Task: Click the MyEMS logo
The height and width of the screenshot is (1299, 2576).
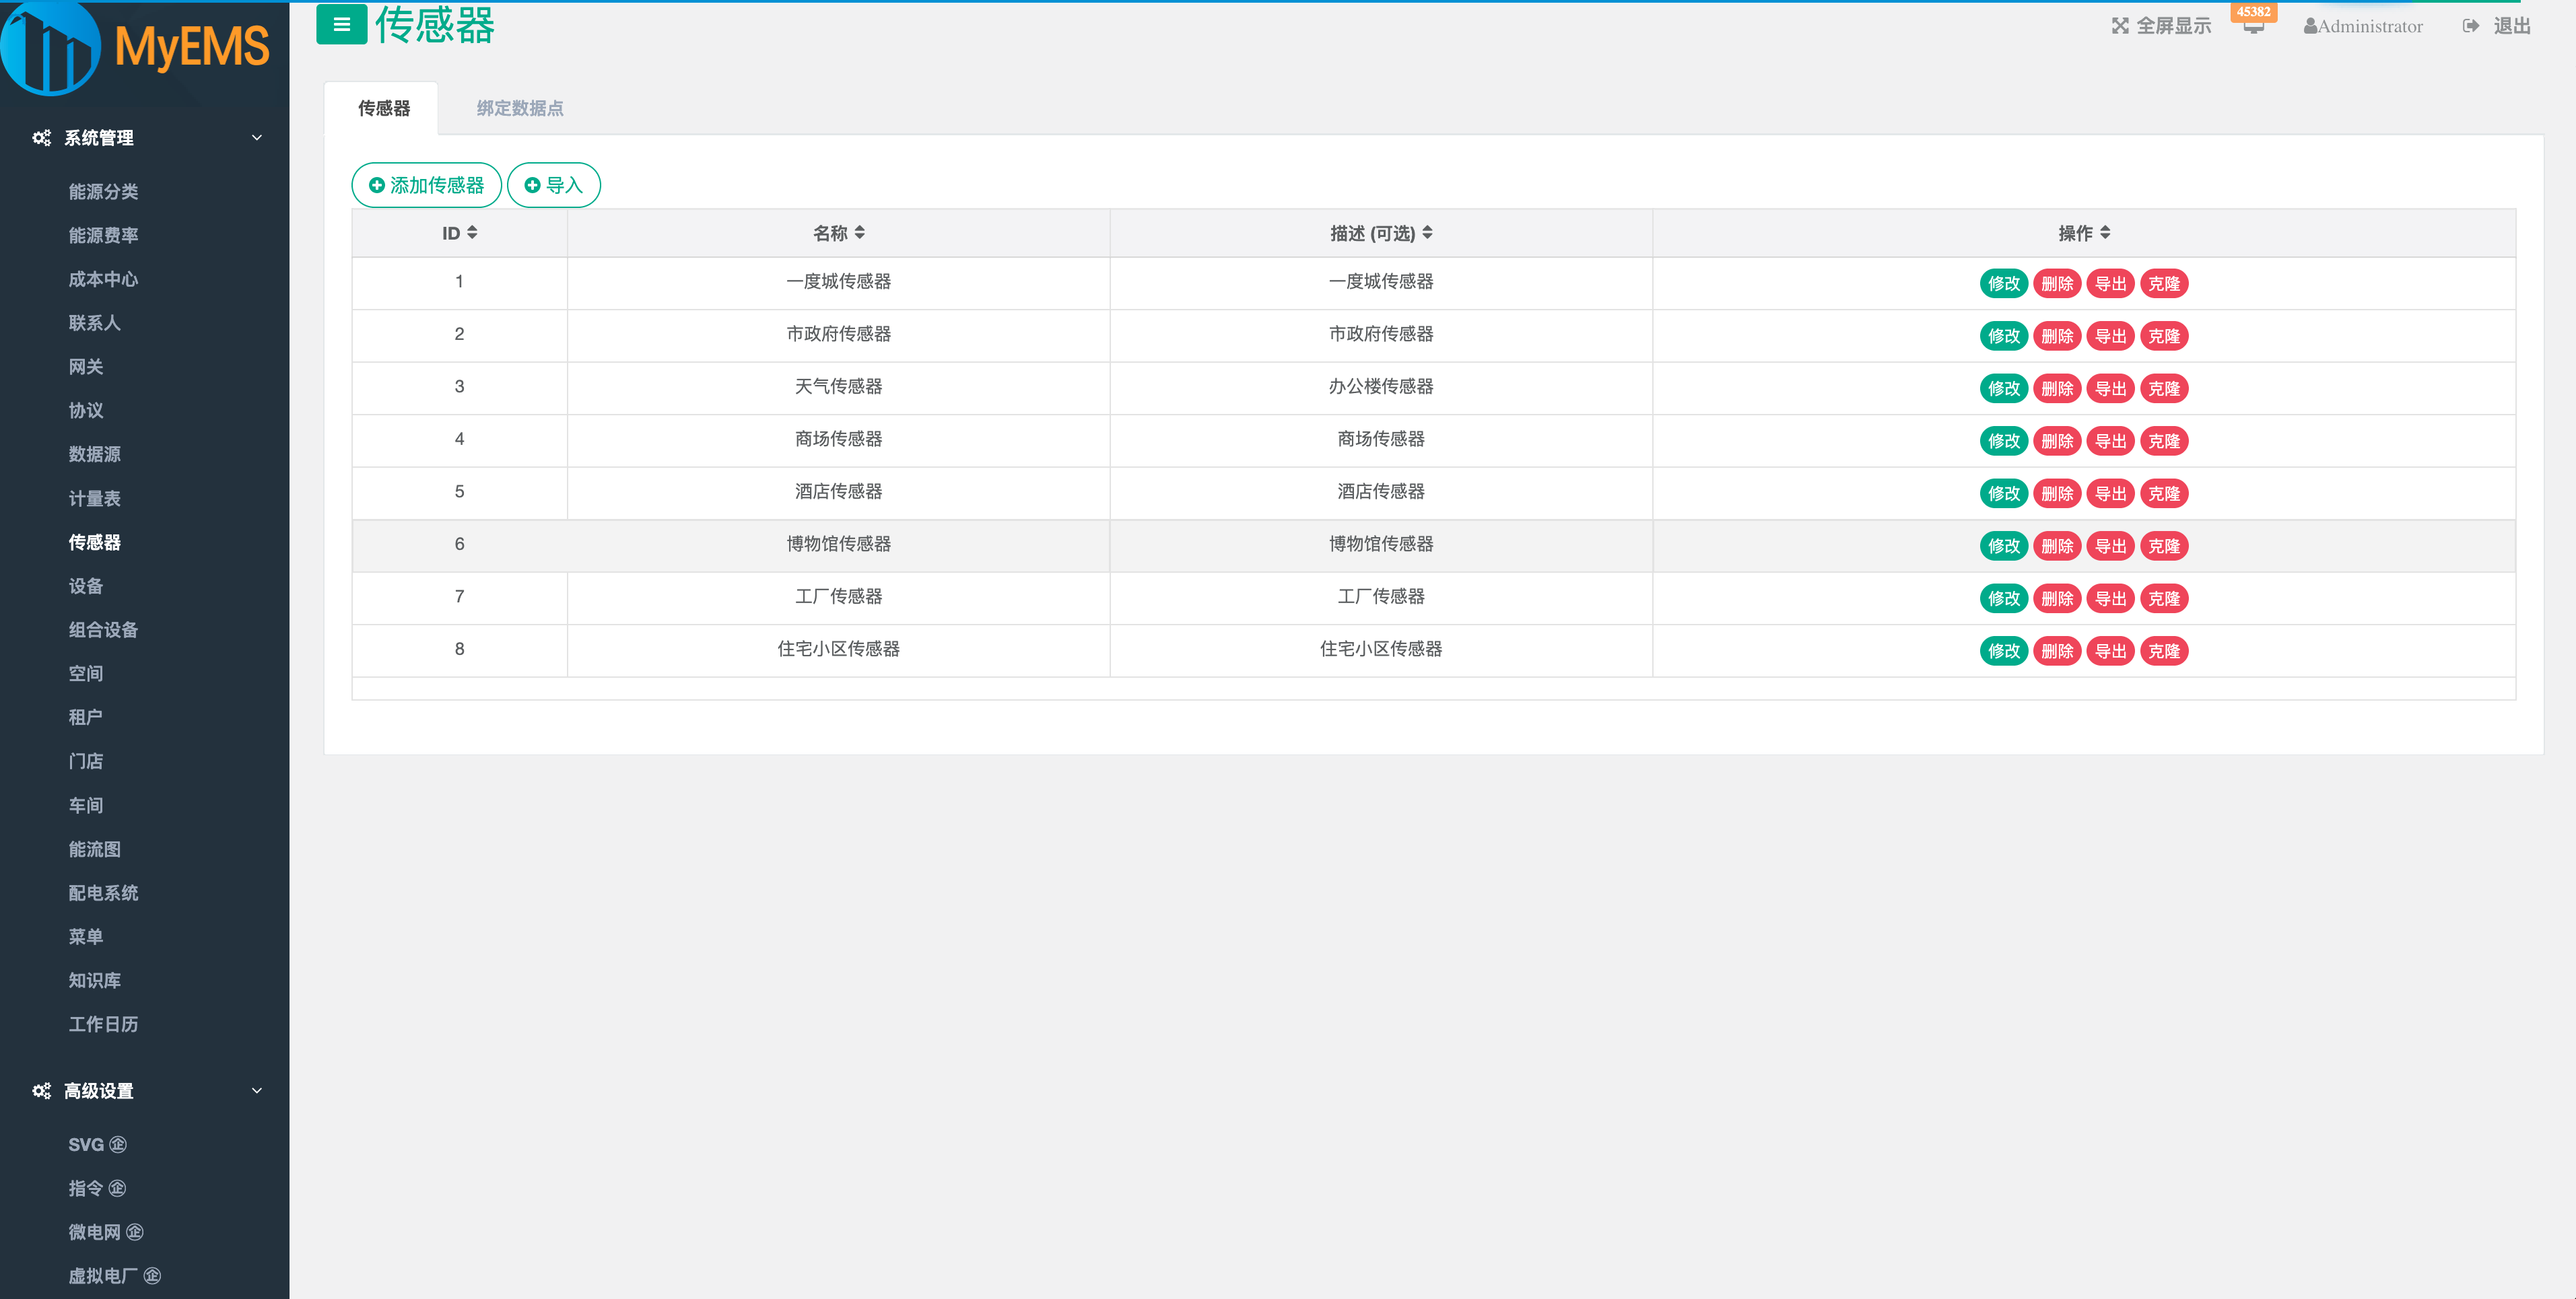Action: coord(137,47)
